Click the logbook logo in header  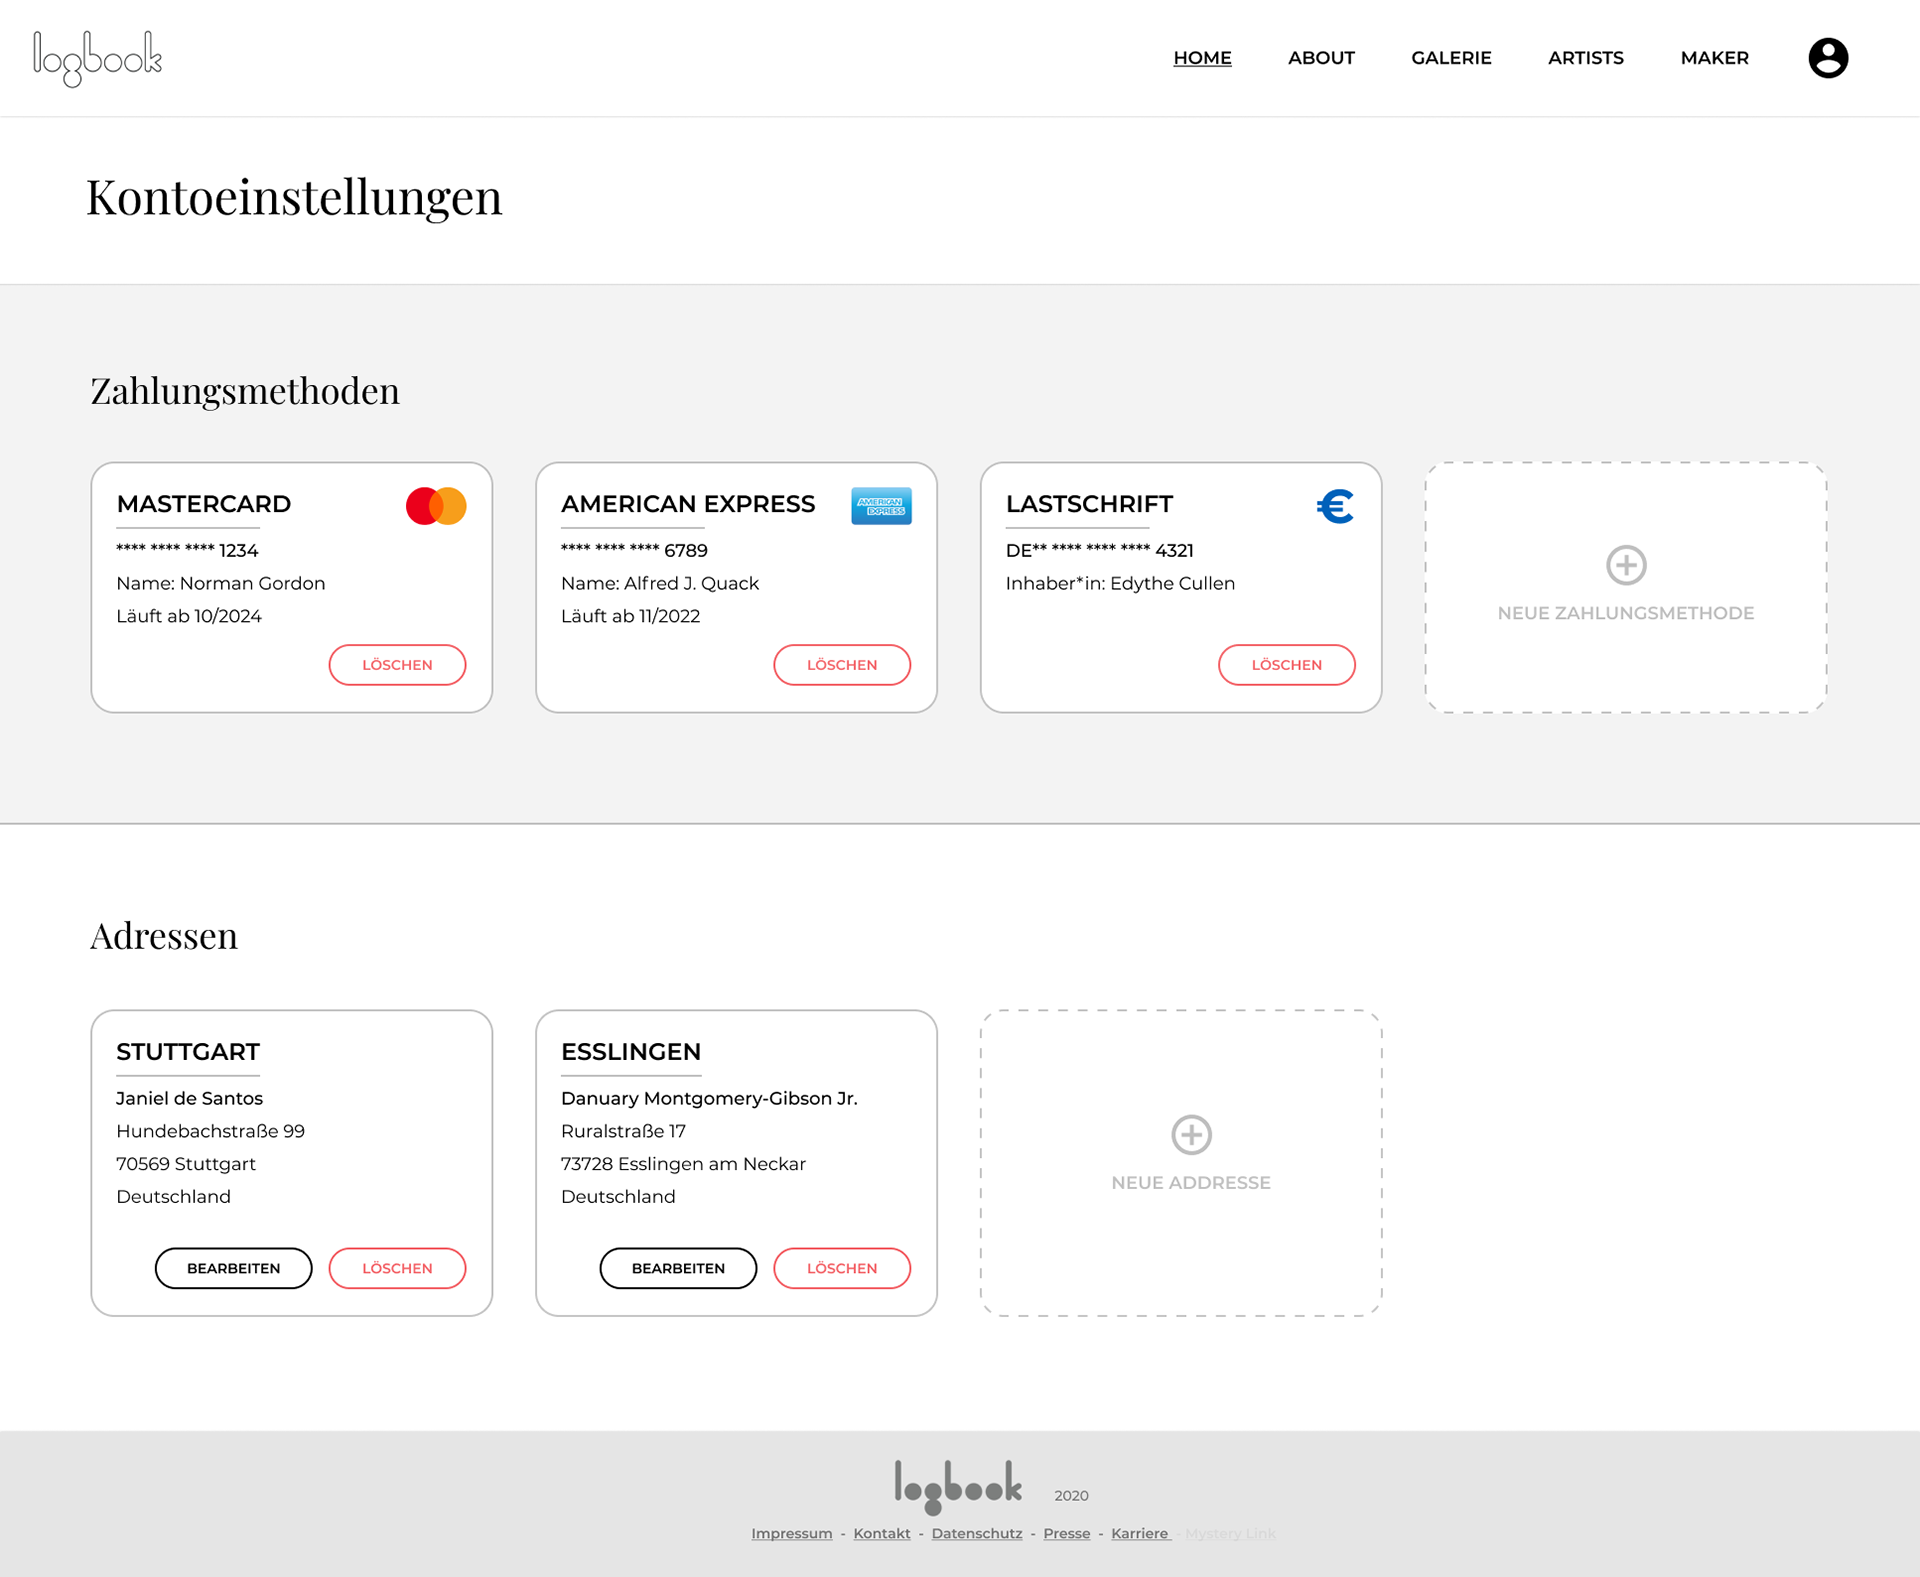97,58
